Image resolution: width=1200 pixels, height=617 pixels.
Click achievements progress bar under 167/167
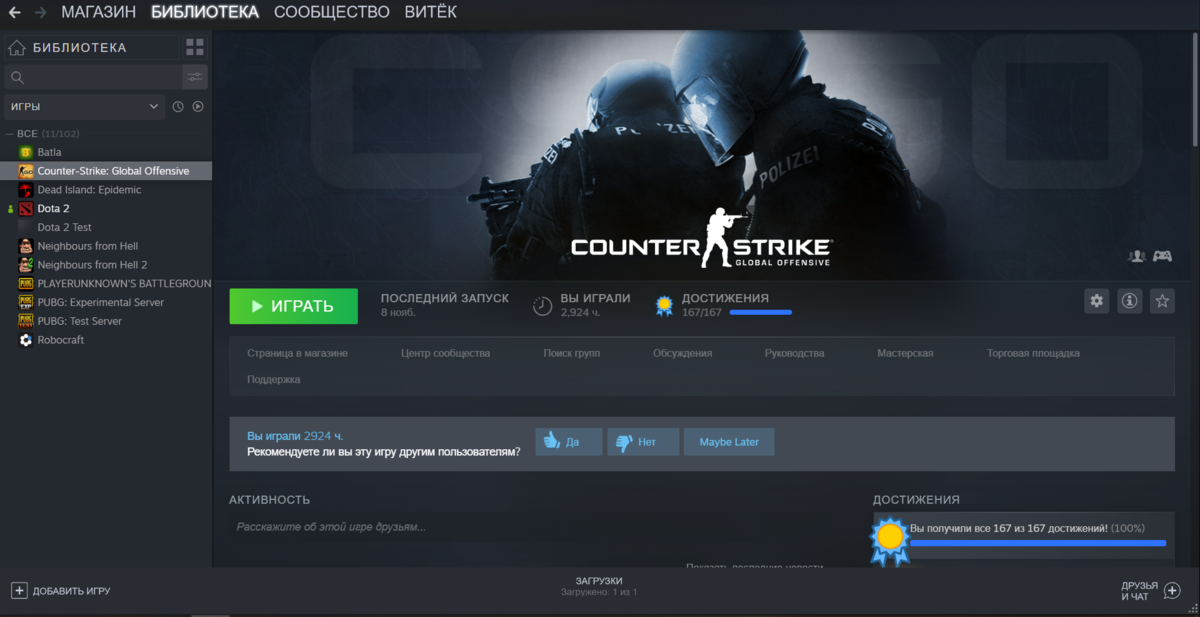(760, 313)
